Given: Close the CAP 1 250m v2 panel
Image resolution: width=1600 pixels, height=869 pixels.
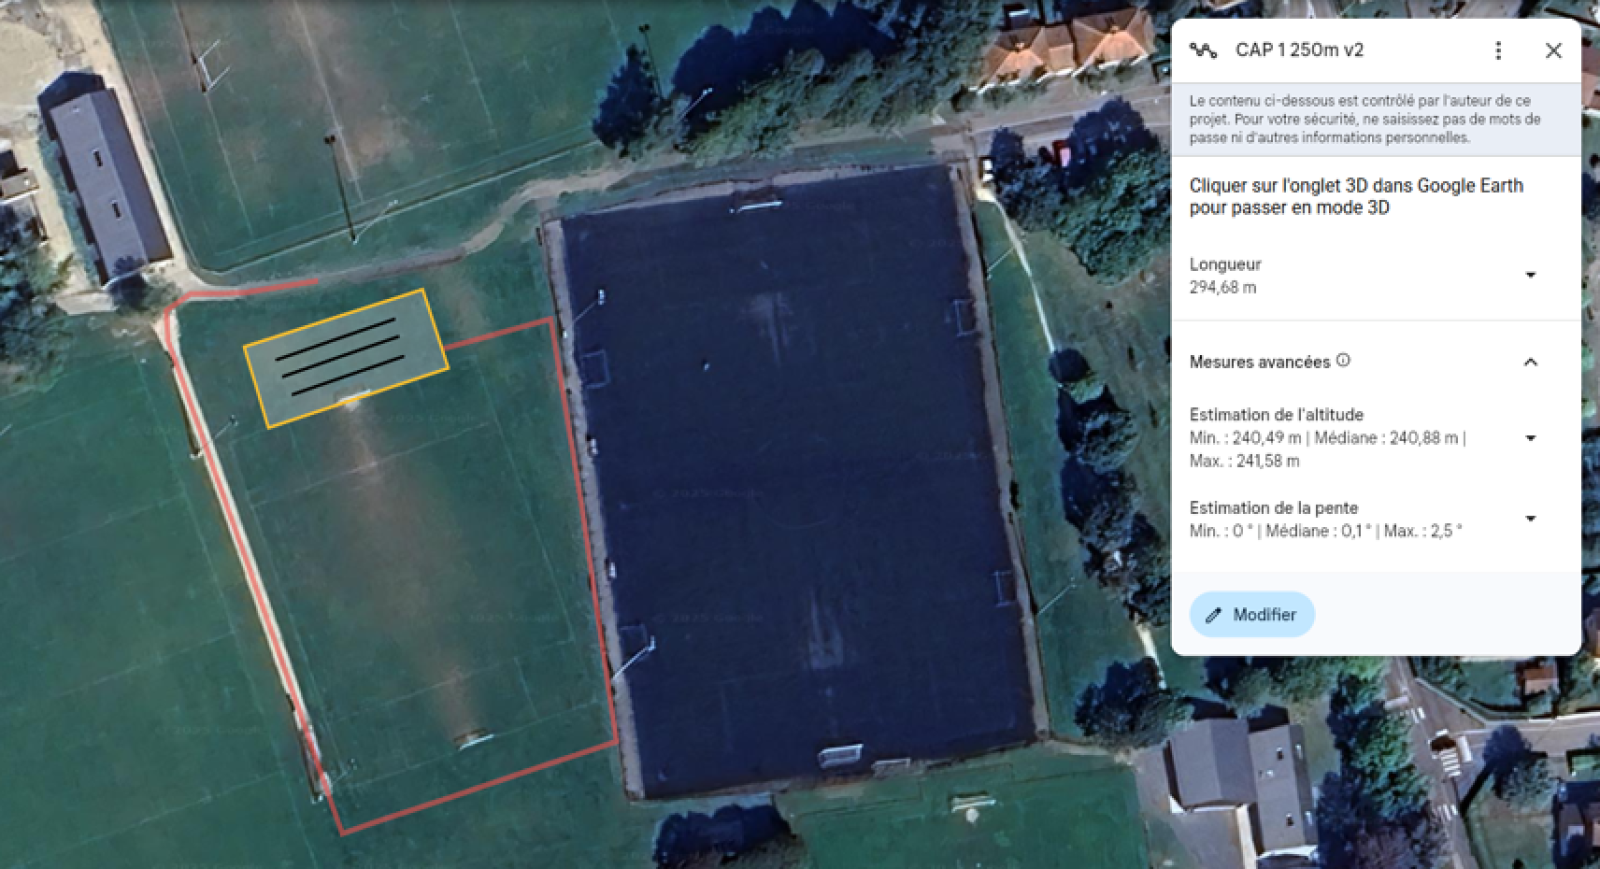Looking at the screenshot, I should click(1553, 50).
